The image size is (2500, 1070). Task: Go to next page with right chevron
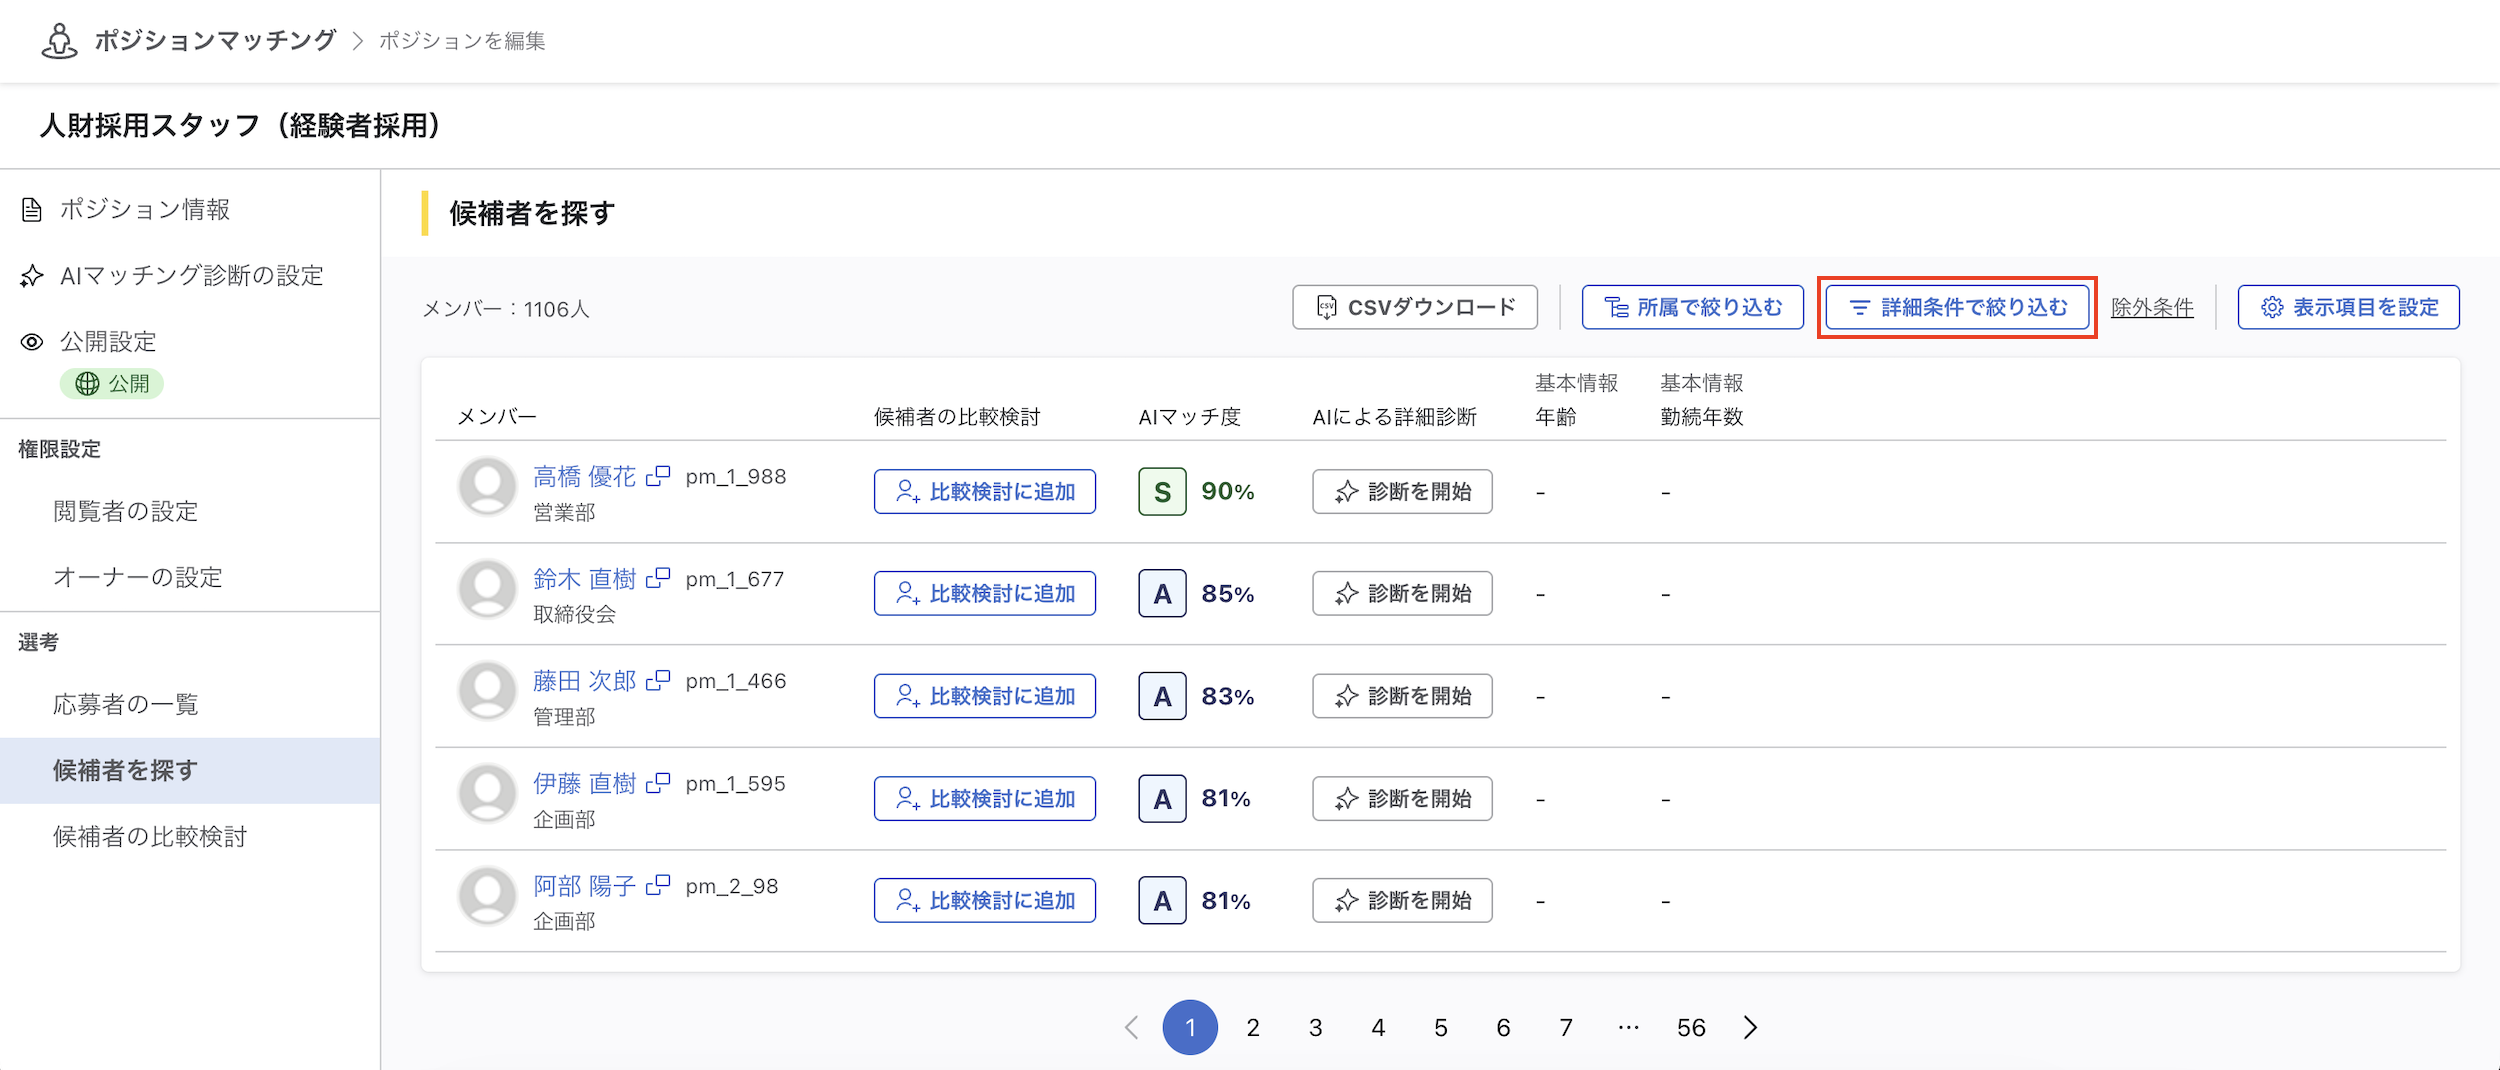[x=1750, y=1027]
